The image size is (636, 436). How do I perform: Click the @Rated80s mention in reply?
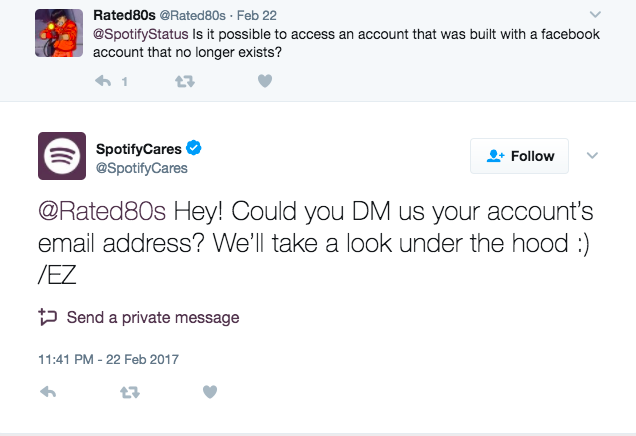(102, 213)
